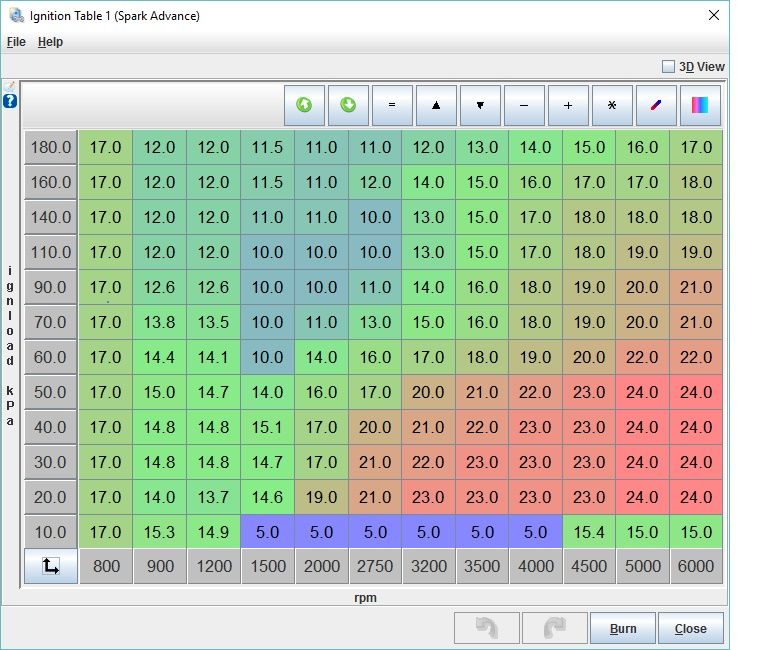Viewport: 768px width, 650px height.
Task: Click the blue help question mark icon
Action: pos(10,101)
